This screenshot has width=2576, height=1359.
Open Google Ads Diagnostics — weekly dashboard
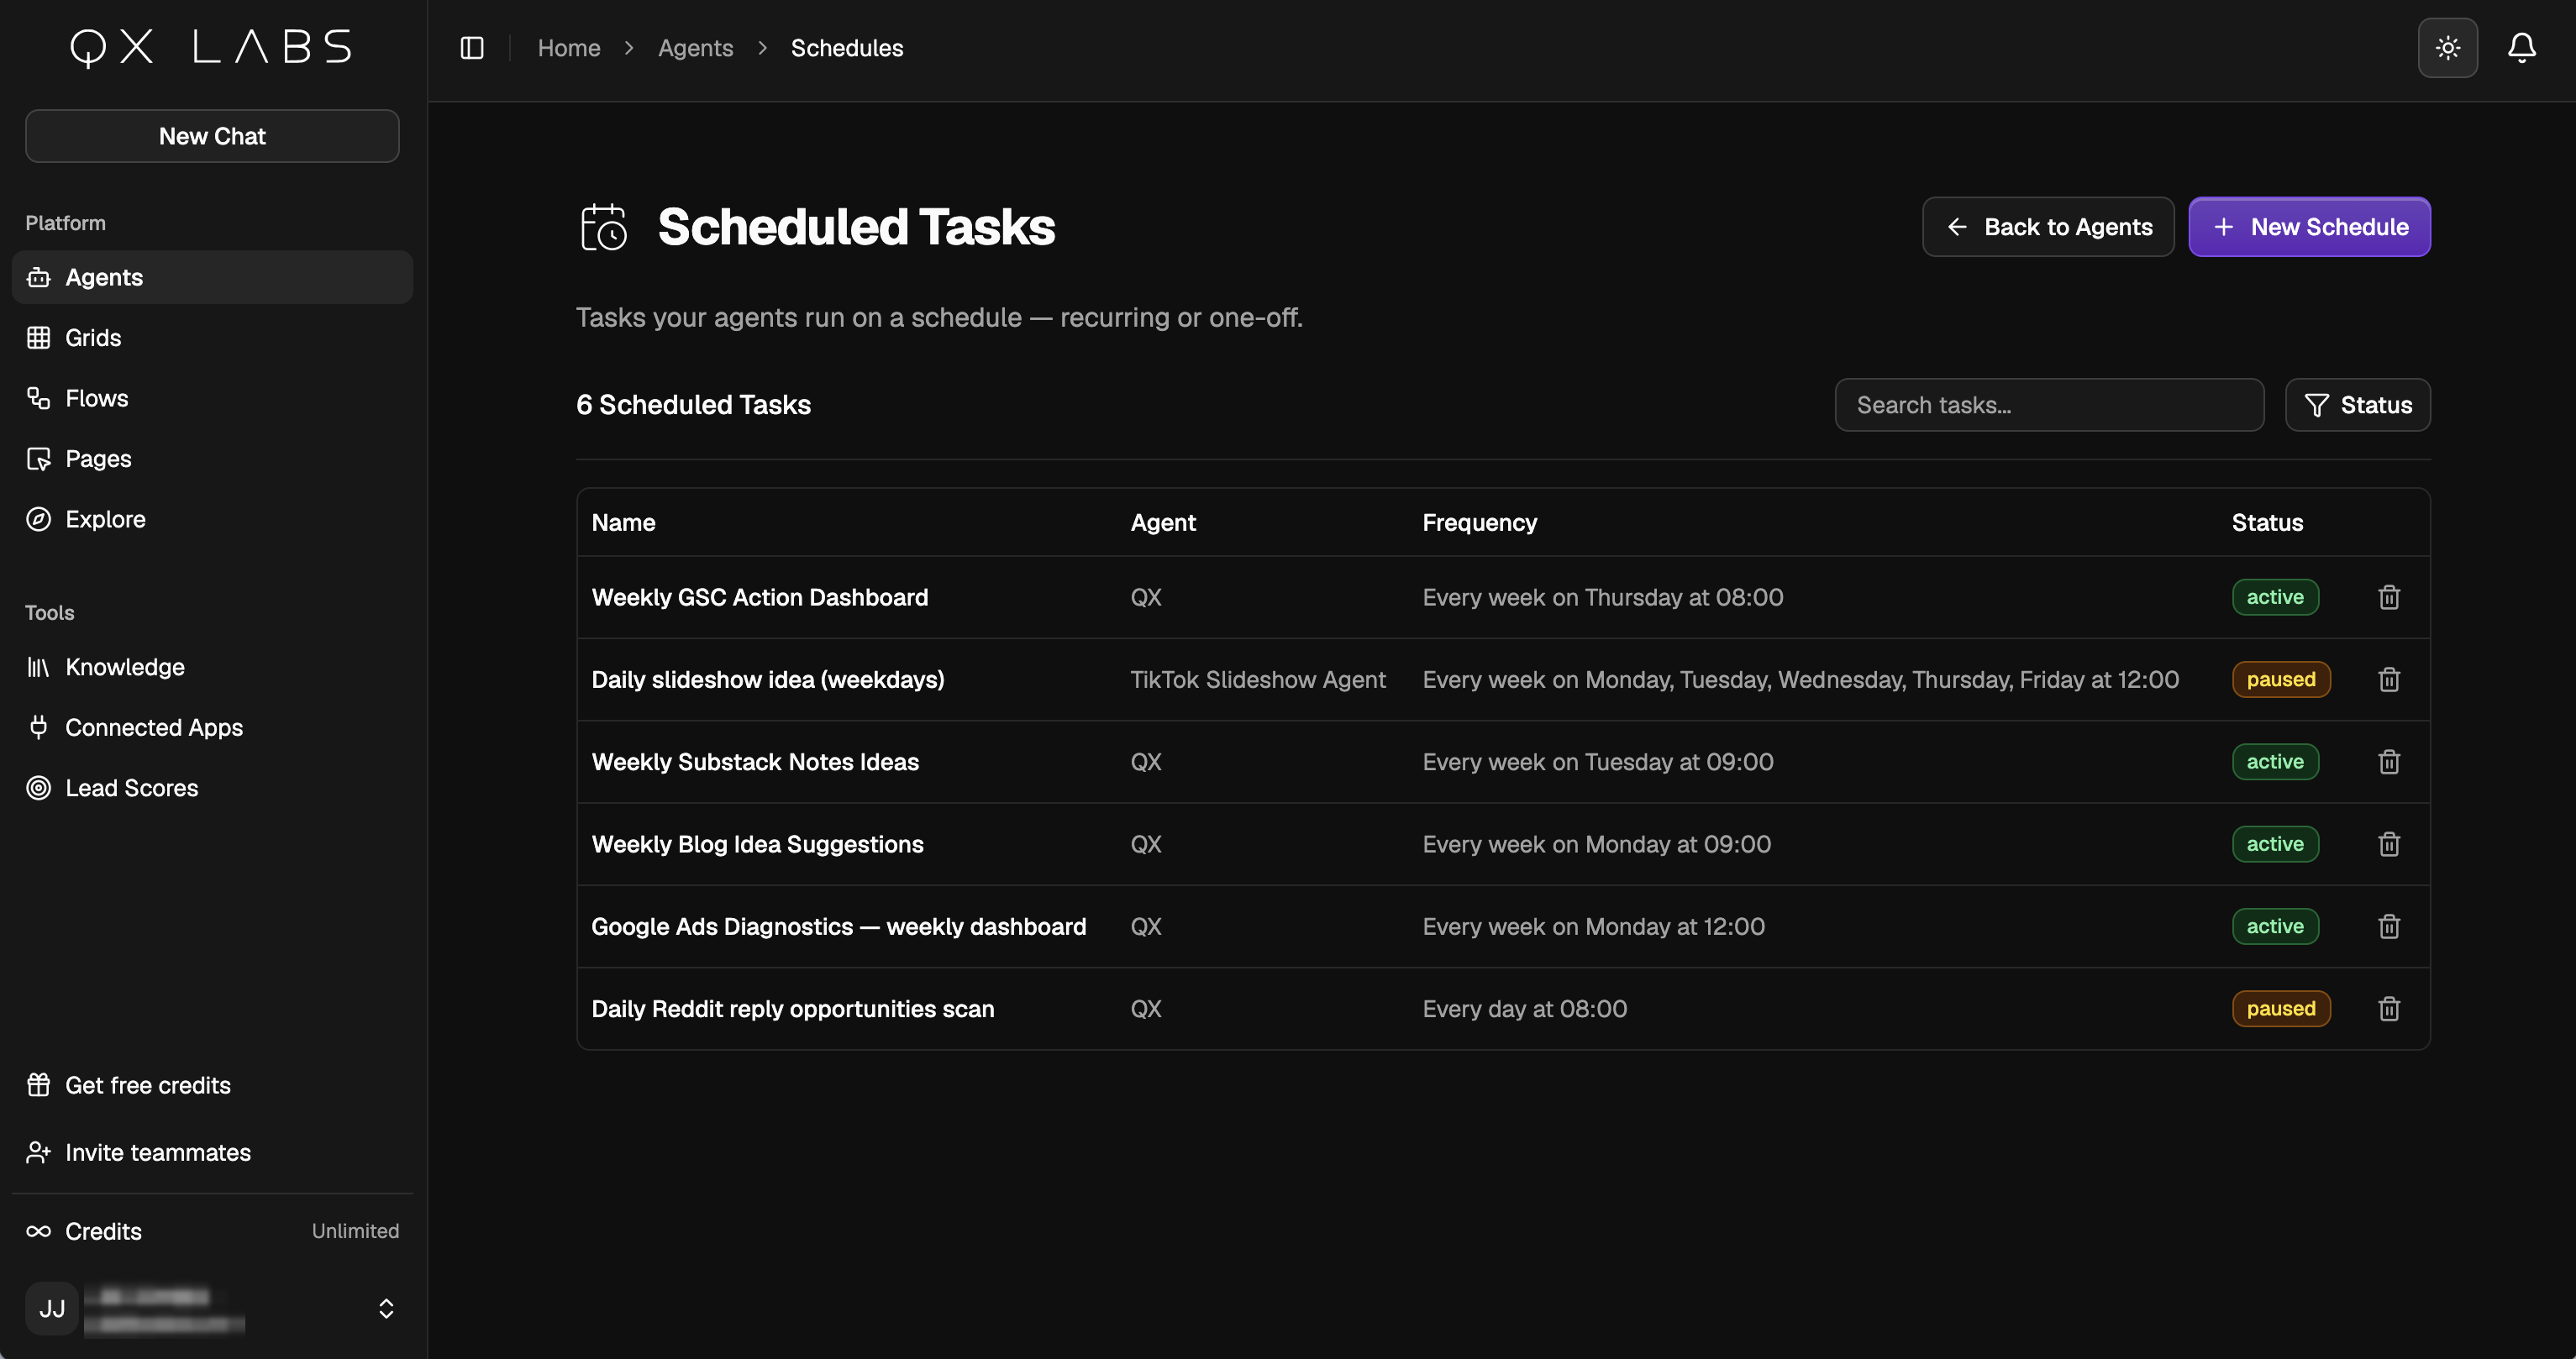839,927
